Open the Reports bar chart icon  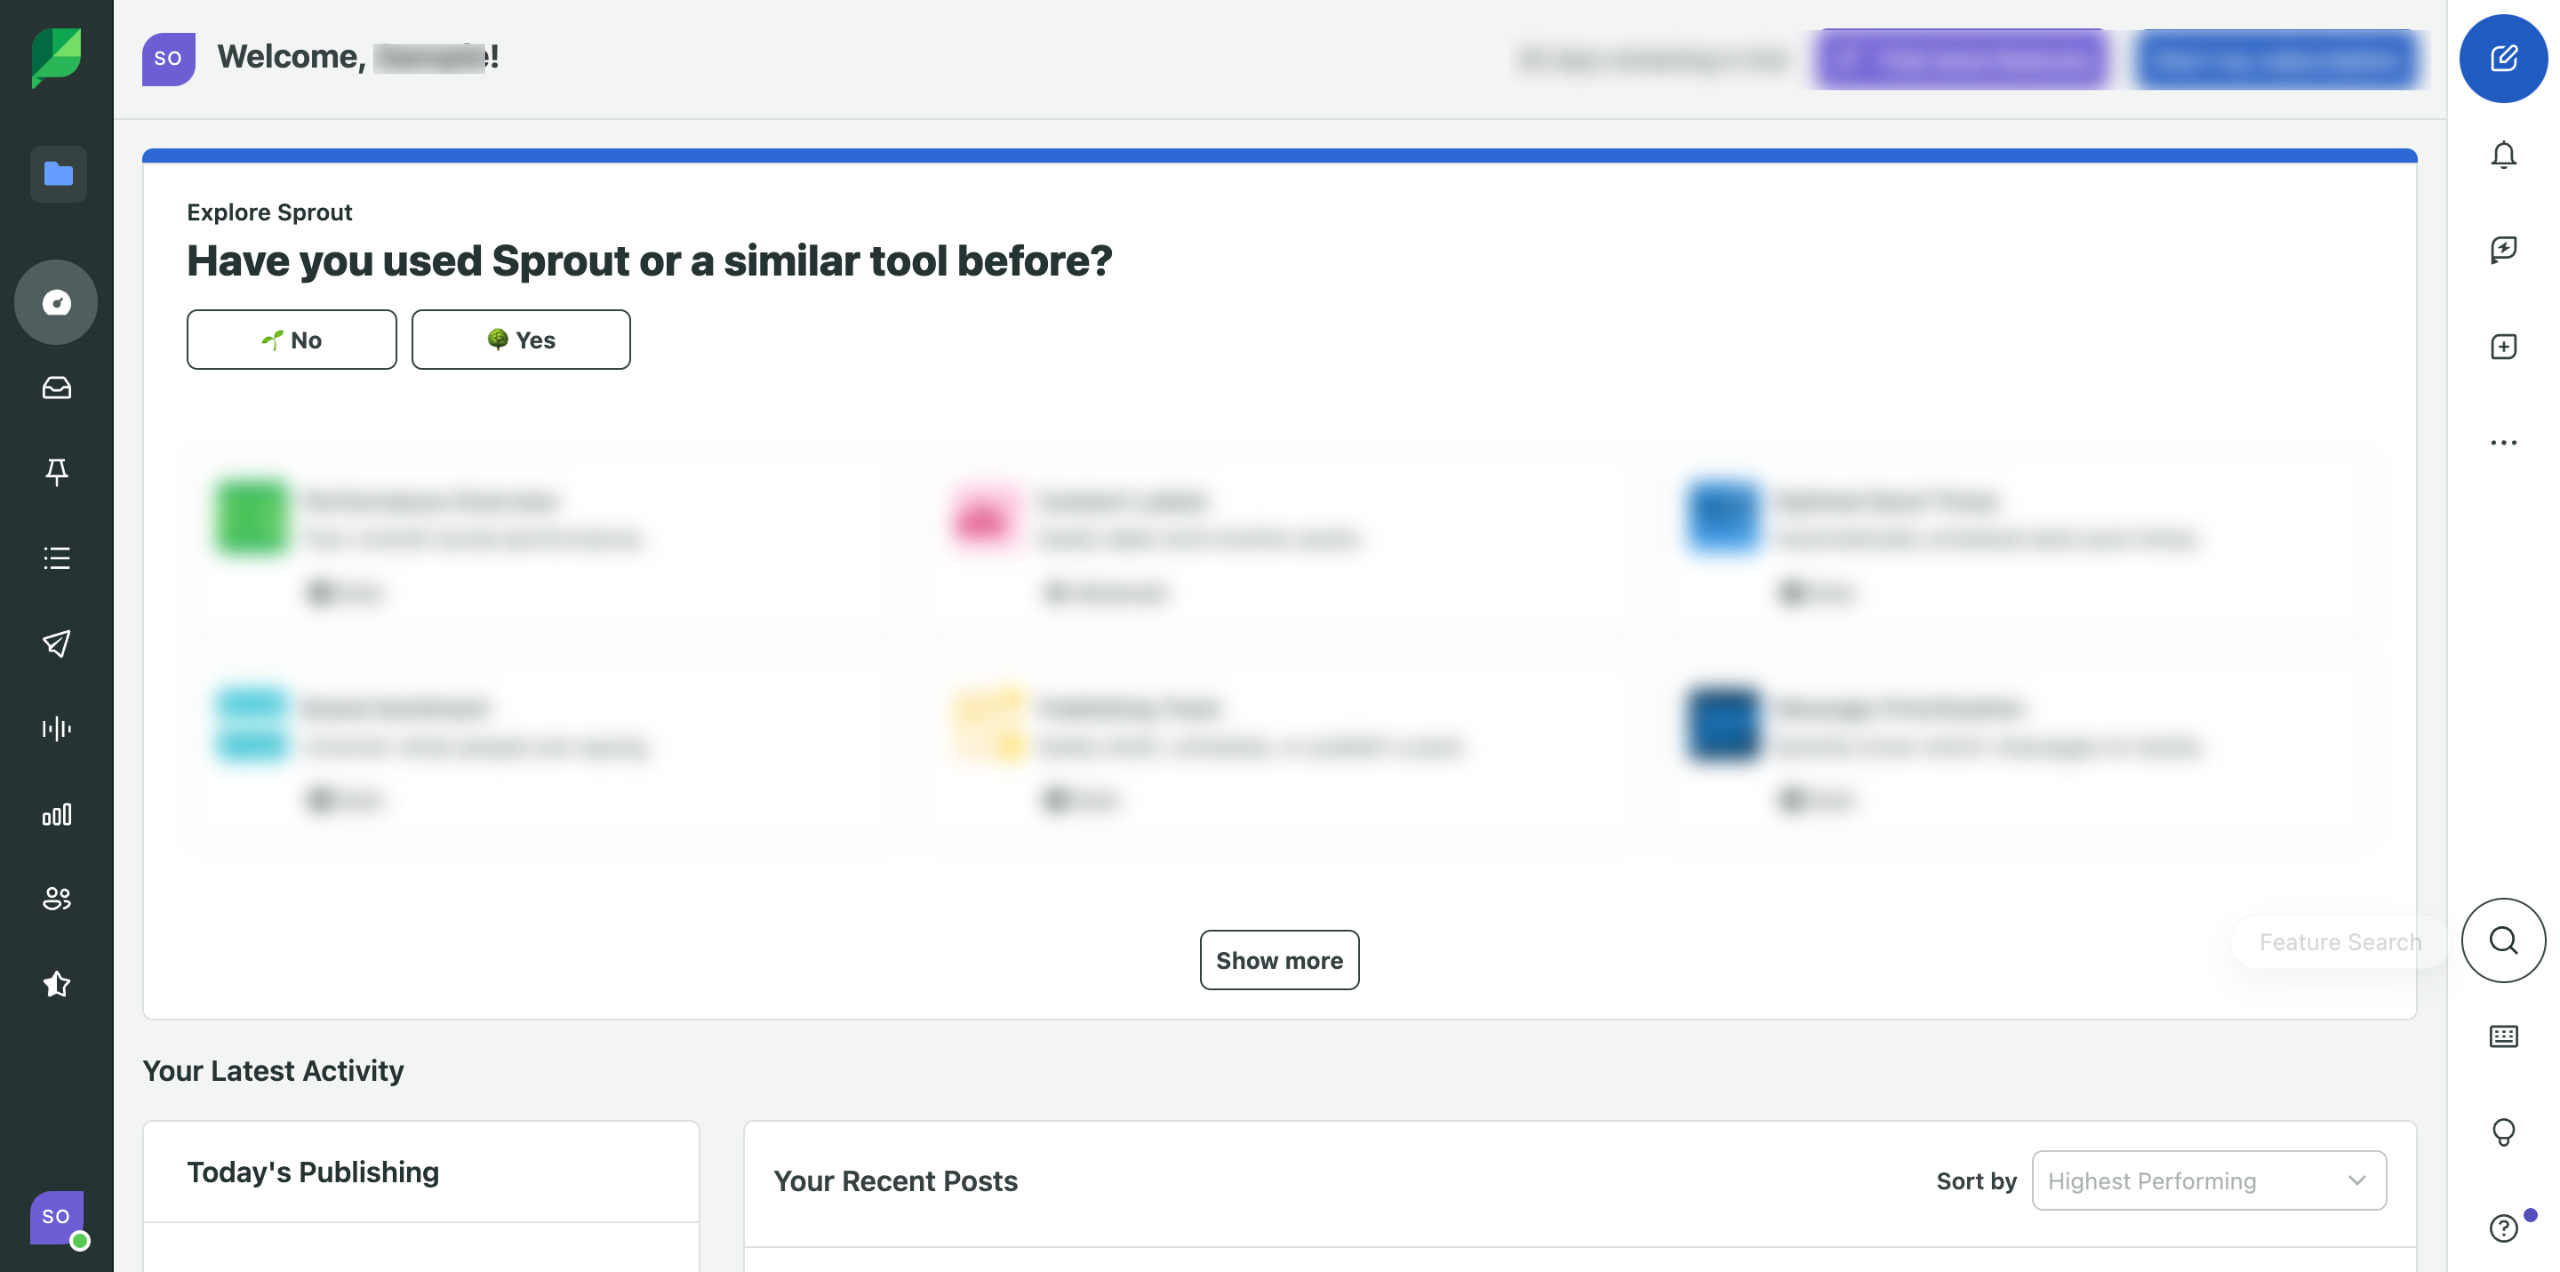point(57,814)
